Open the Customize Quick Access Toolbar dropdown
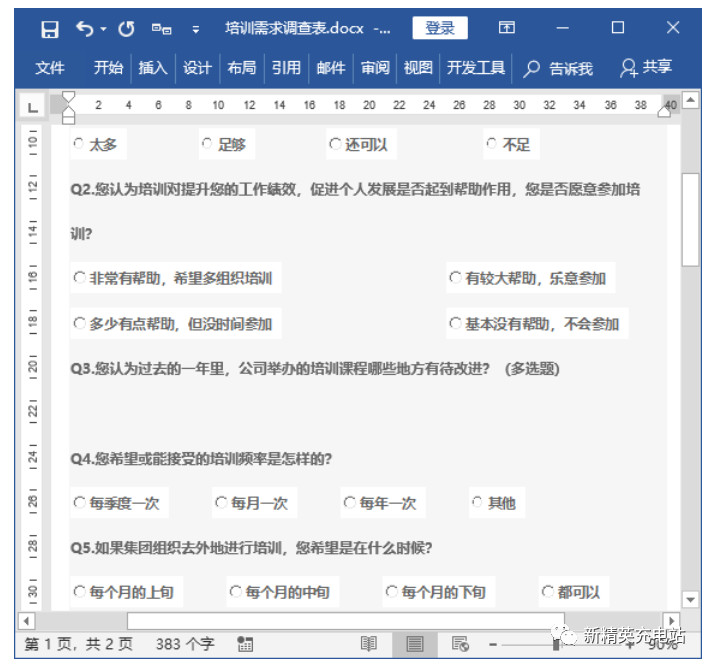 point(196,30)
